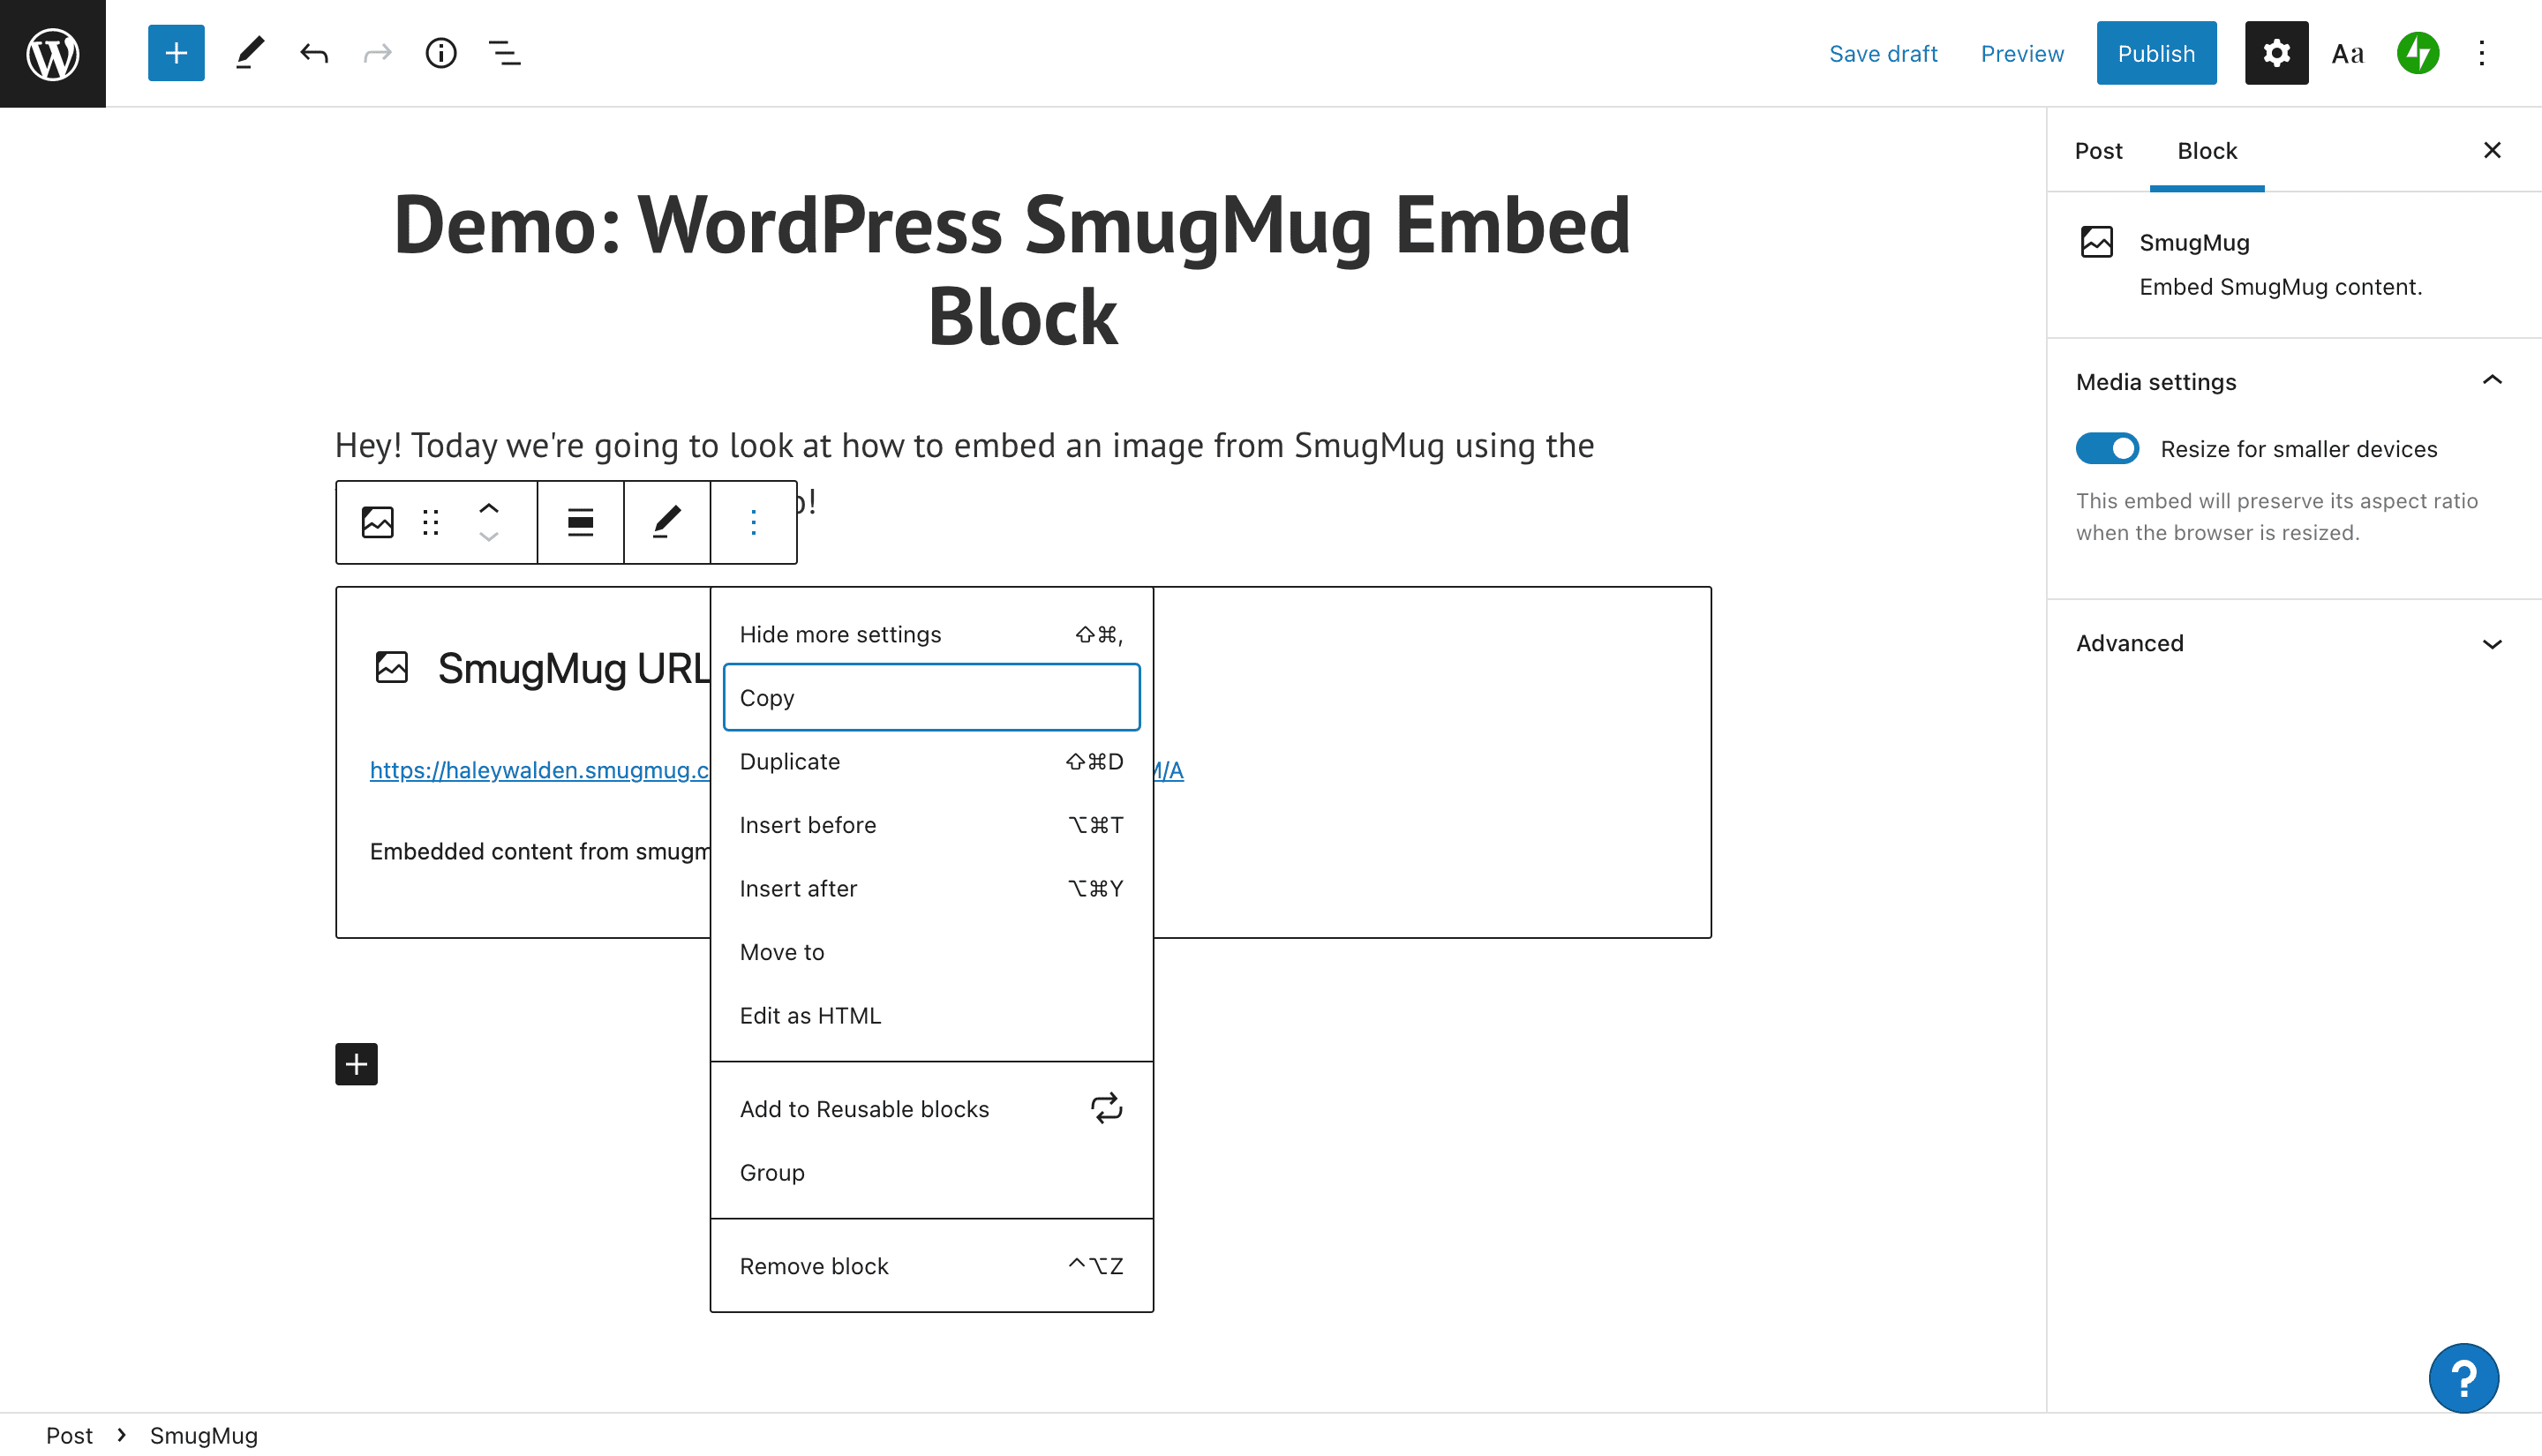Undo the last change
Image resolution: width=2542 pixels, height=1456 pixels.
(314, 53)
